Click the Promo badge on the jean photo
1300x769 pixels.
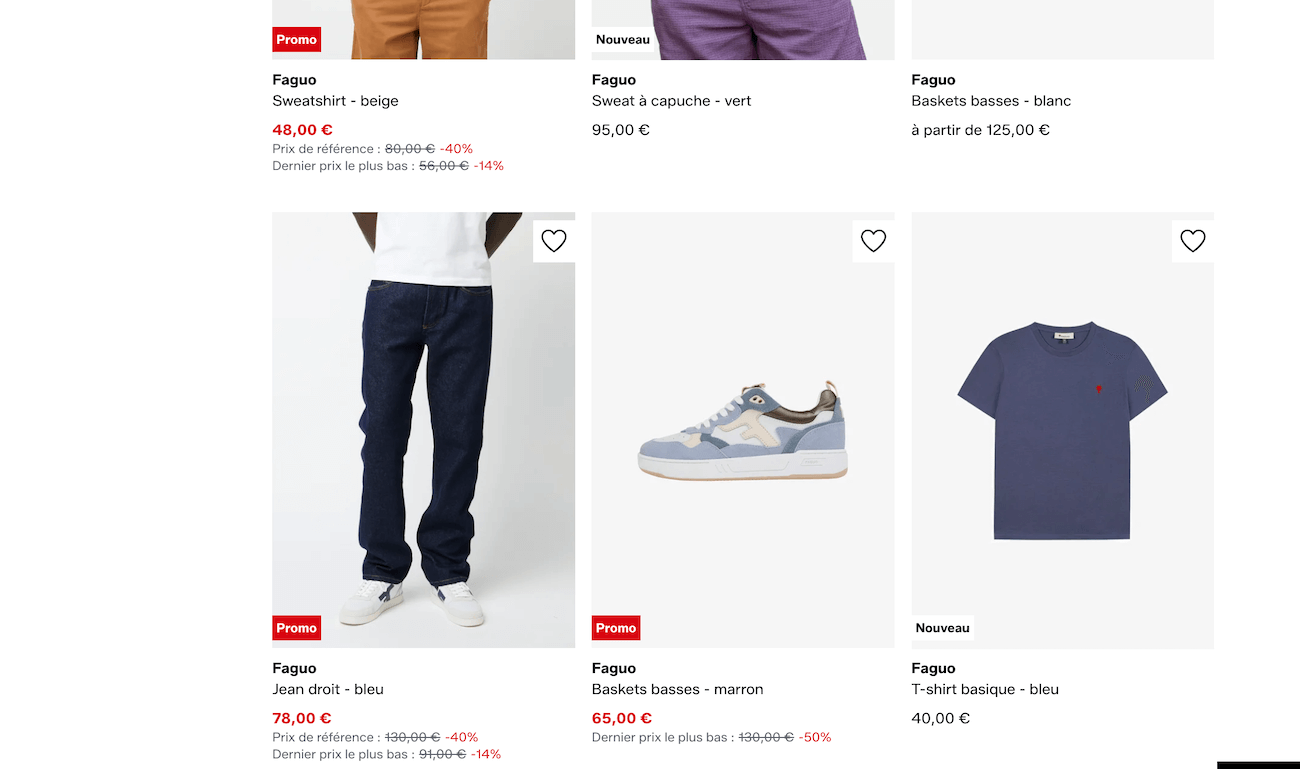coord(296,628)
